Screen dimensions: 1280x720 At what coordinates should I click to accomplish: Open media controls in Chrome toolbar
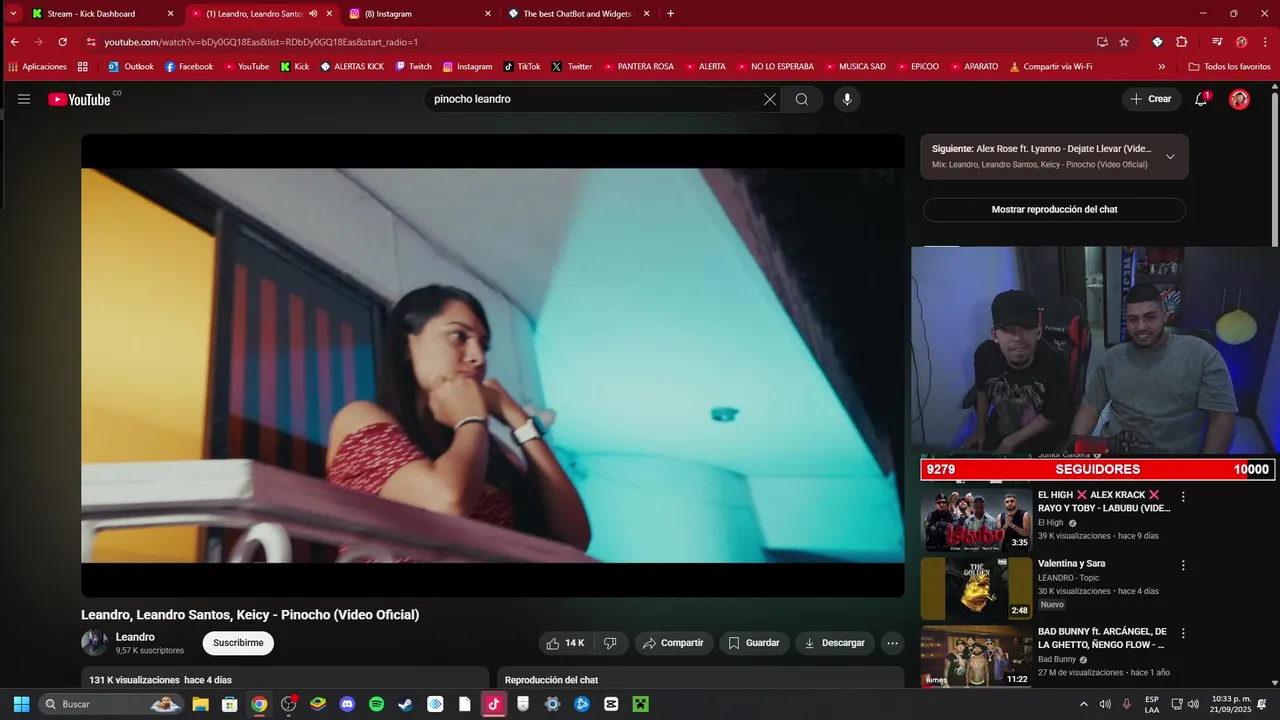click(1217, 42)
